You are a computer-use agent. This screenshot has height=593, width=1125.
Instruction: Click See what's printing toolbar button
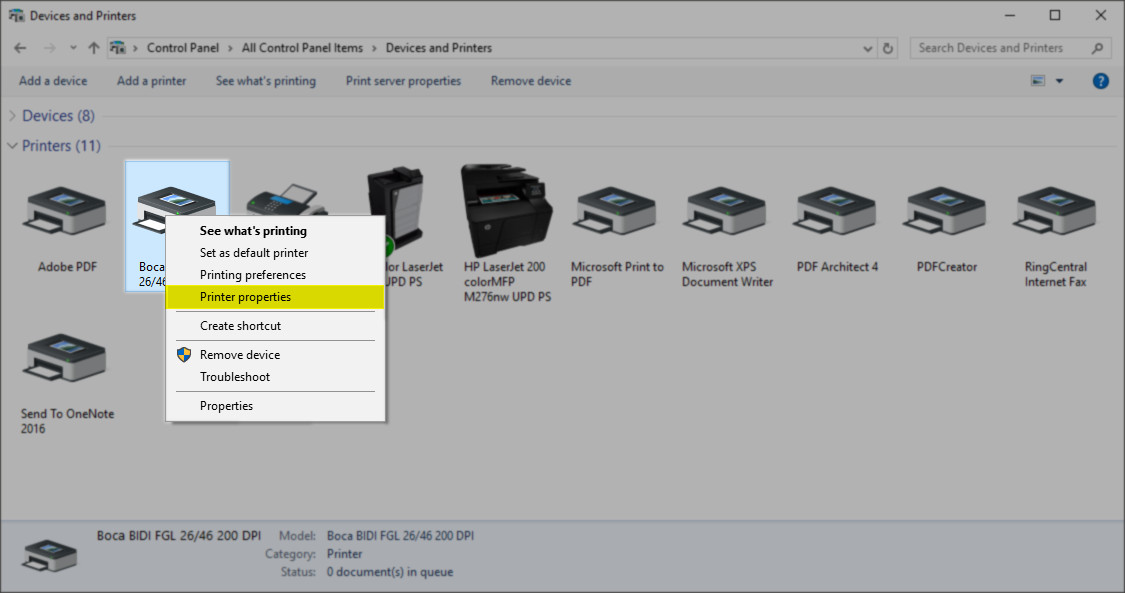(265, 81)
